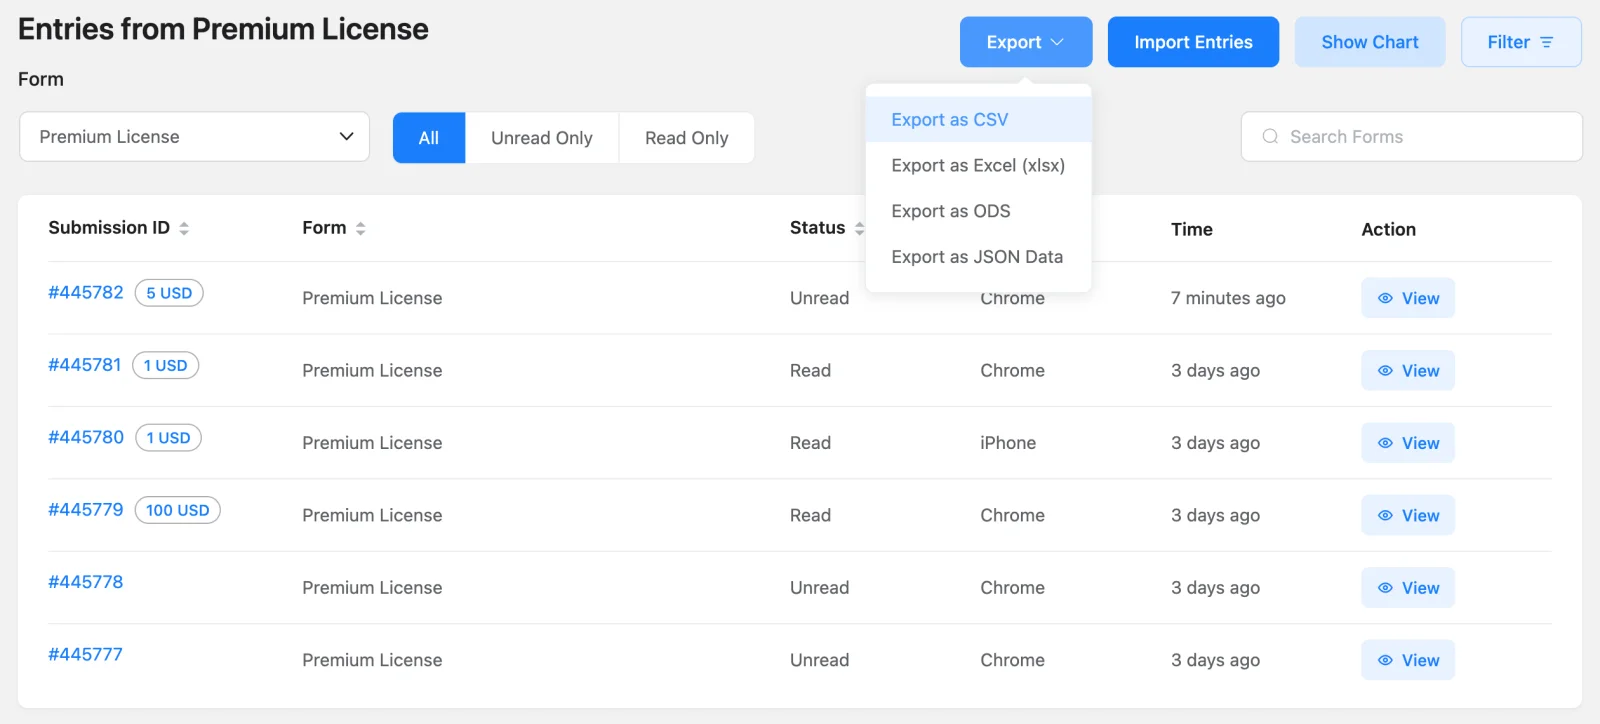The image size is (1600, 724).
Task: Click Premium License form cell of #445779
Action: [372, 515]
